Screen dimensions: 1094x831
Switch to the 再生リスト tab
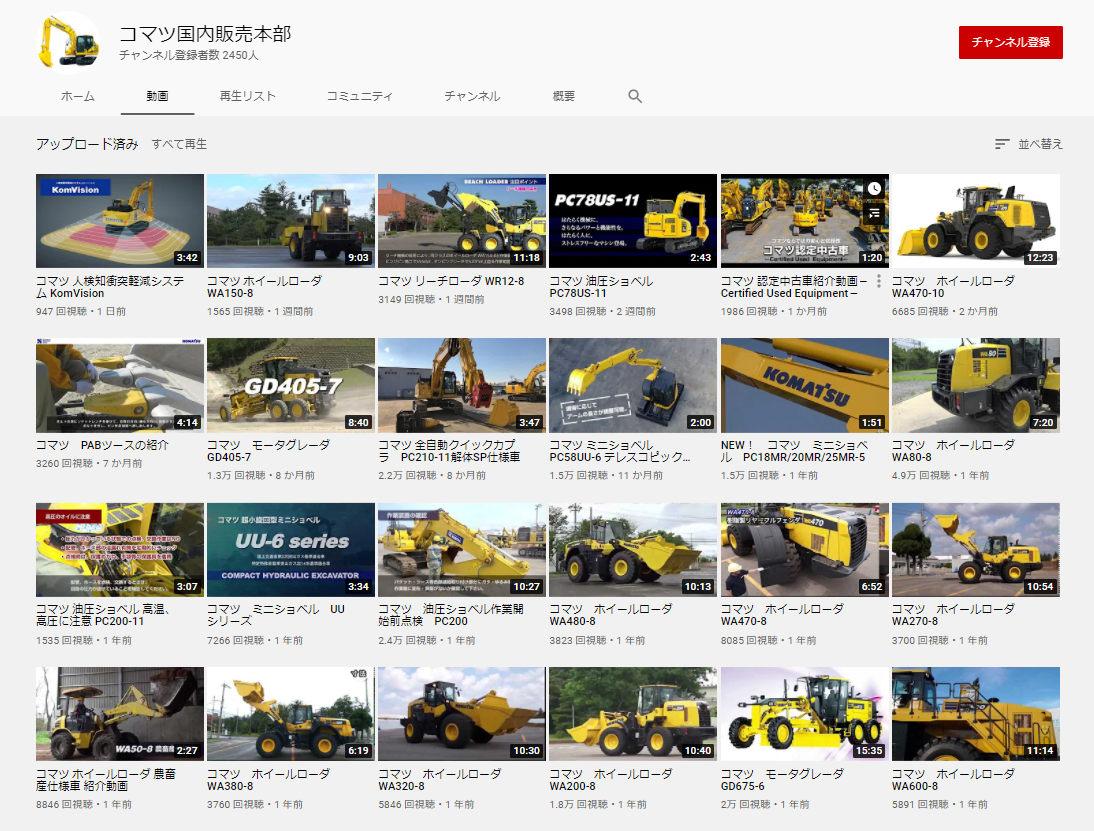(248, 96)
